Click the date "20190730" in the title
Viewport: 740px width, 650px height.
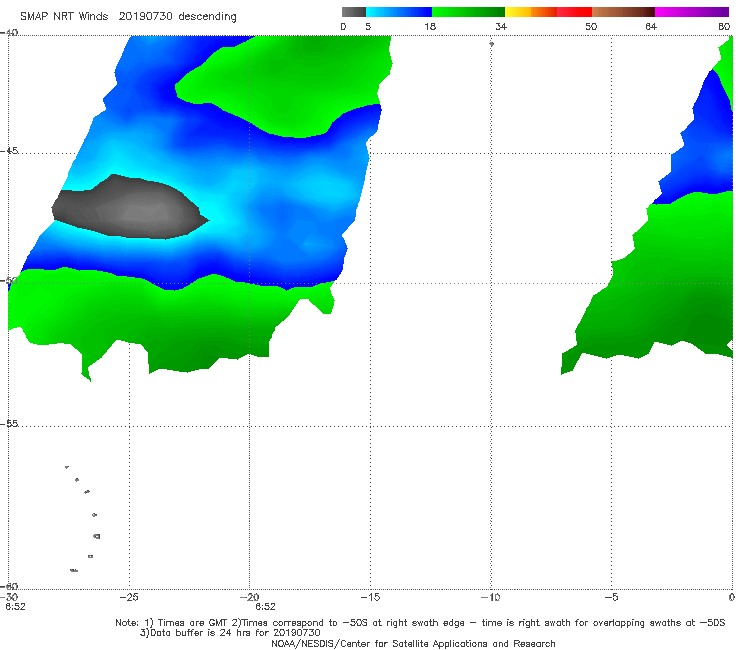click(145, 16)
